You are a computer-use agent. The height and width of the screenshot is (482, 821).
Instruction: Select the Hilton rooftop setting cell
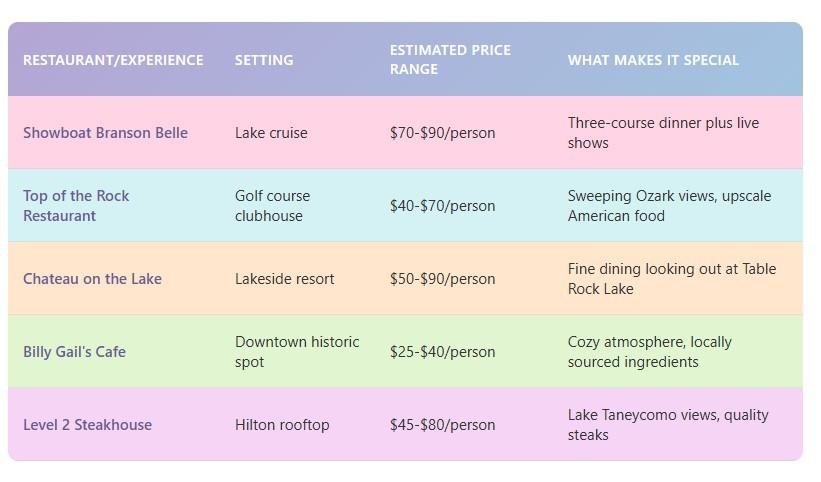point(282,425)
